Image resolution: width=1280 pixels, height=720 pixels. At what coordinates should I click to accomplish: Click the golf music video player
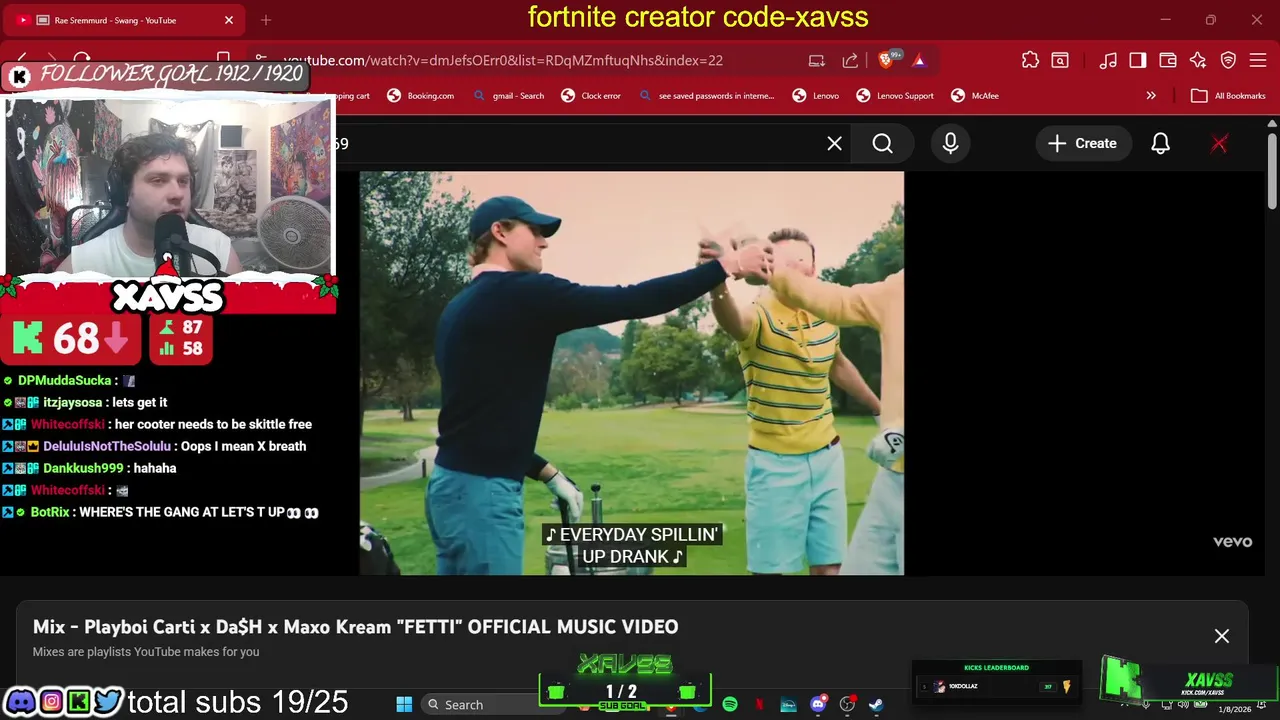(632, 373)
